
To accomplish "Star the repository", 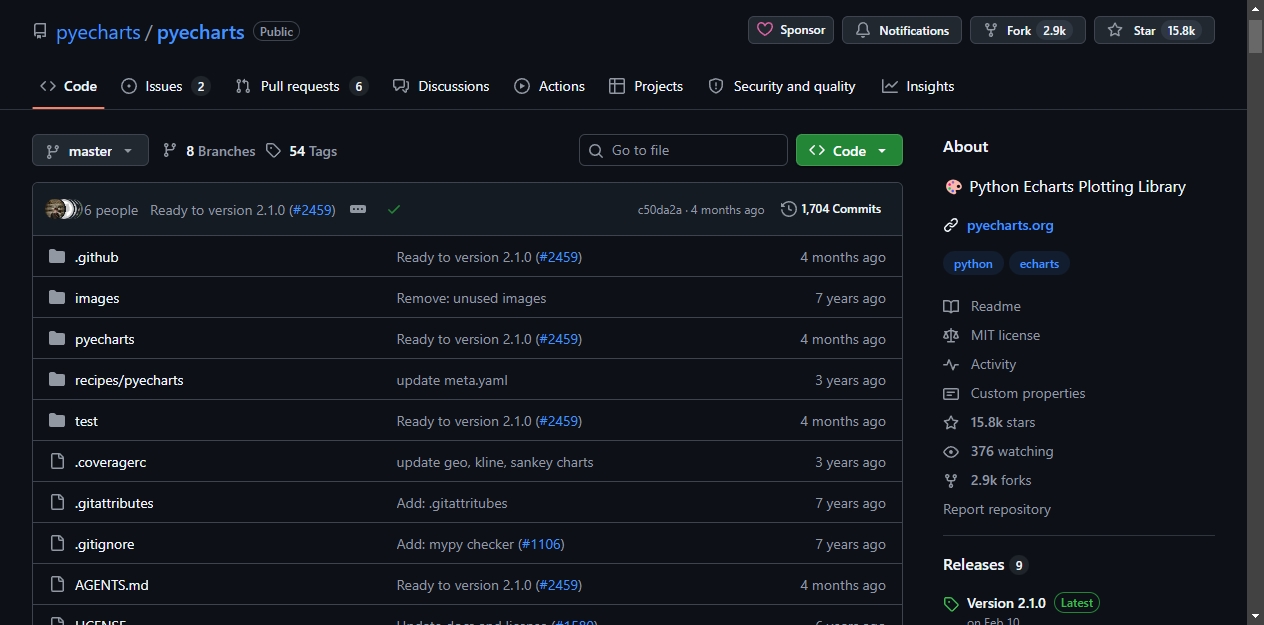I will click(x=1154, y=30).
